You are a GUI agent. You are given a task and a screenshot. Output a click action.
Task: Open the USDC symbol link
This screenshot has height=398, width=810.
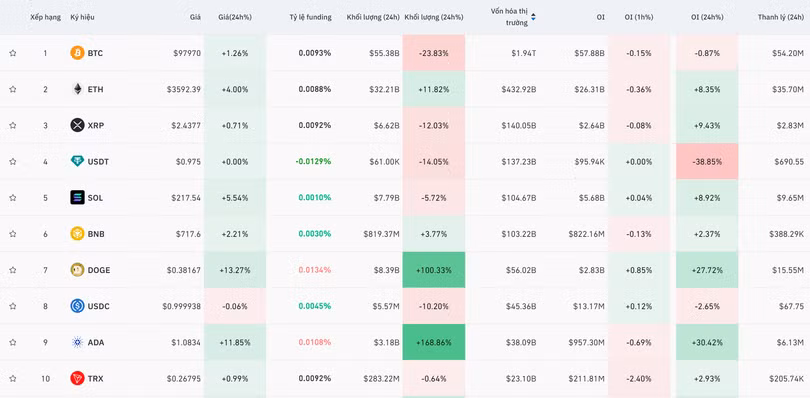pos(98,306)
